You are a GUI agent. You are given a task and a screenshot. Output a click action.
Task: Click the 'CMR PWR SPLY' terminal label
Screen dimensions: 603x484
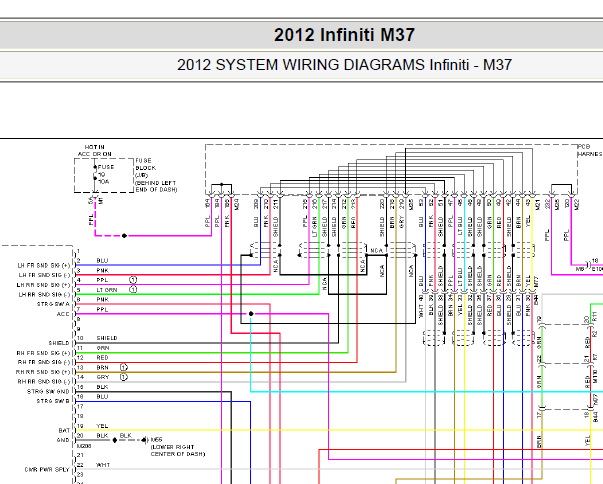pyautogui.click(x=47, y=469)
